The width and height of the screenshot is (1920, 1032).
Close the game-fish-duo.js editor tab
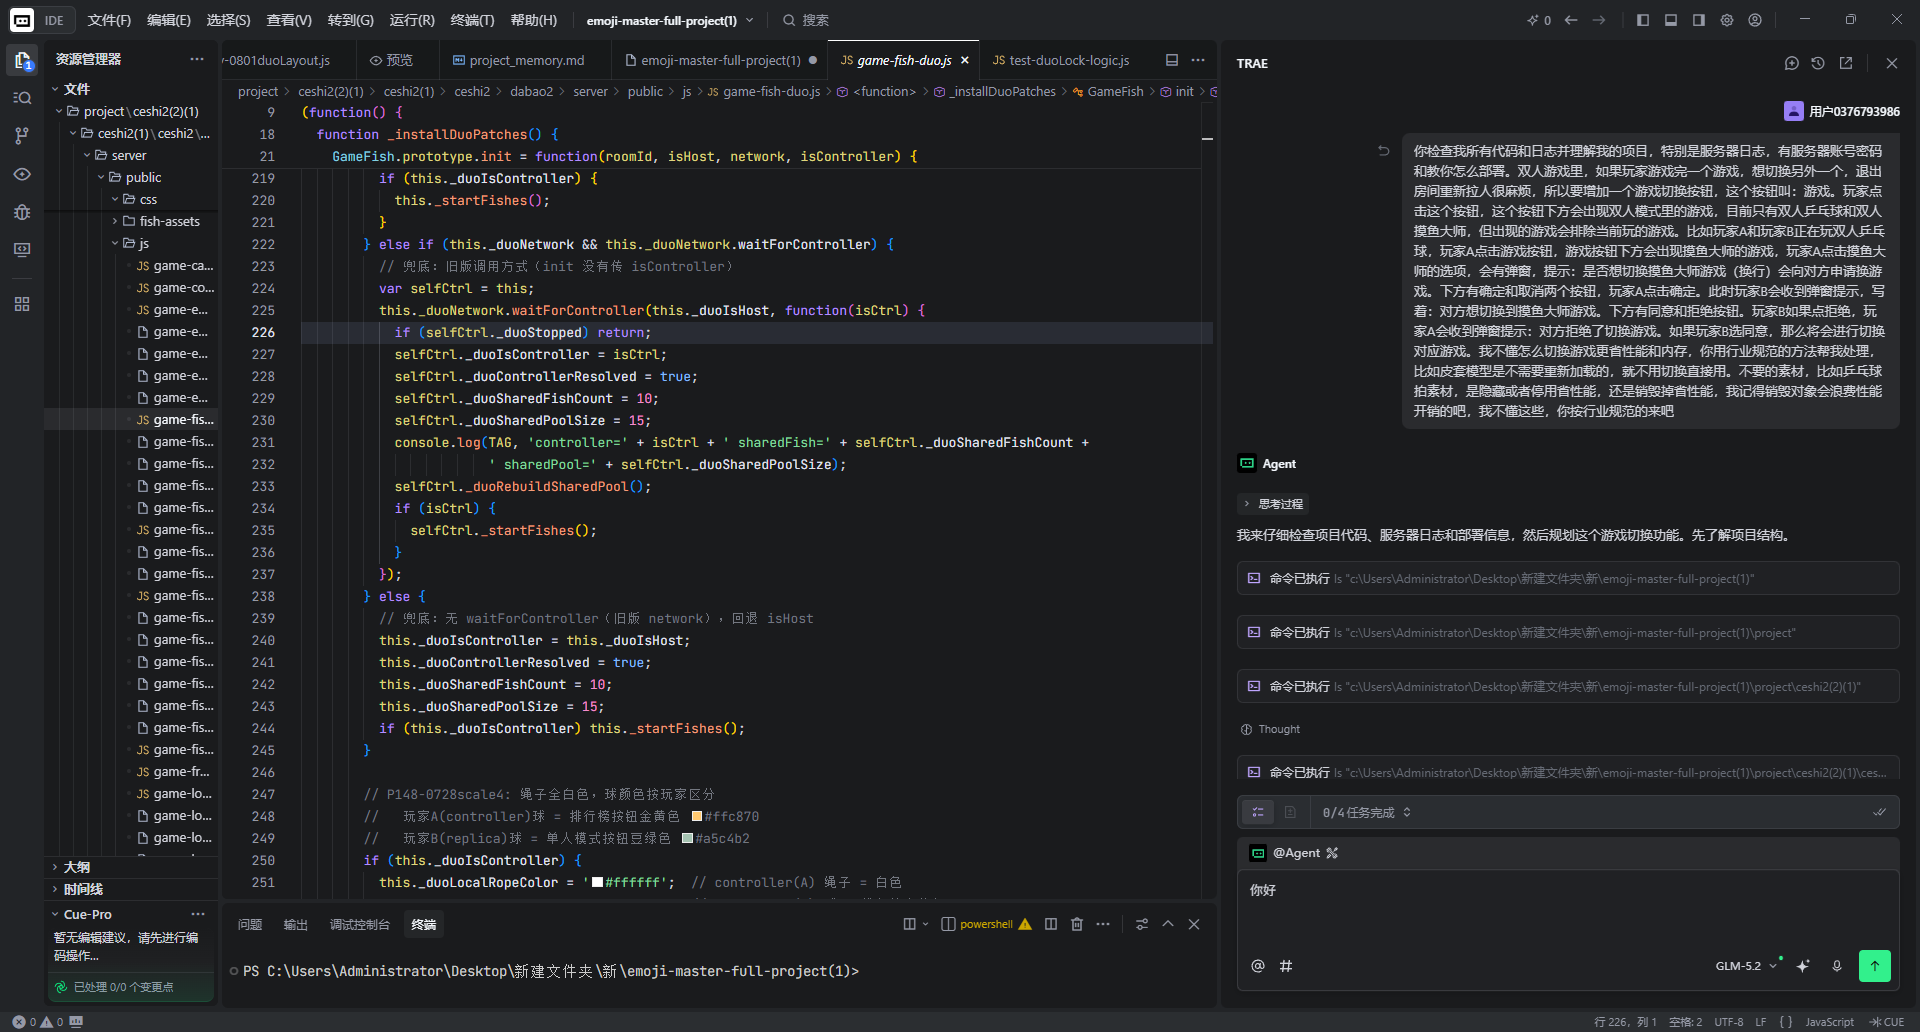(x=965, y=60)
